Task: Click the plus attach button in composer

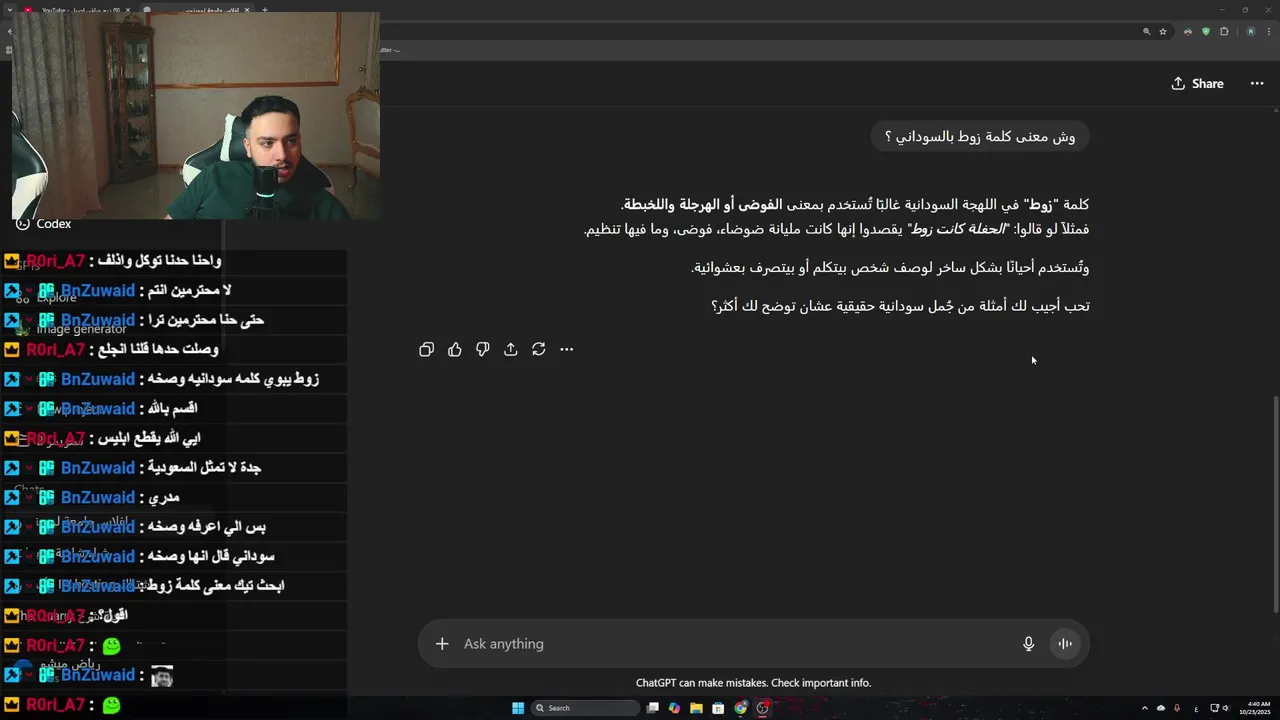Action: point(442,644)
